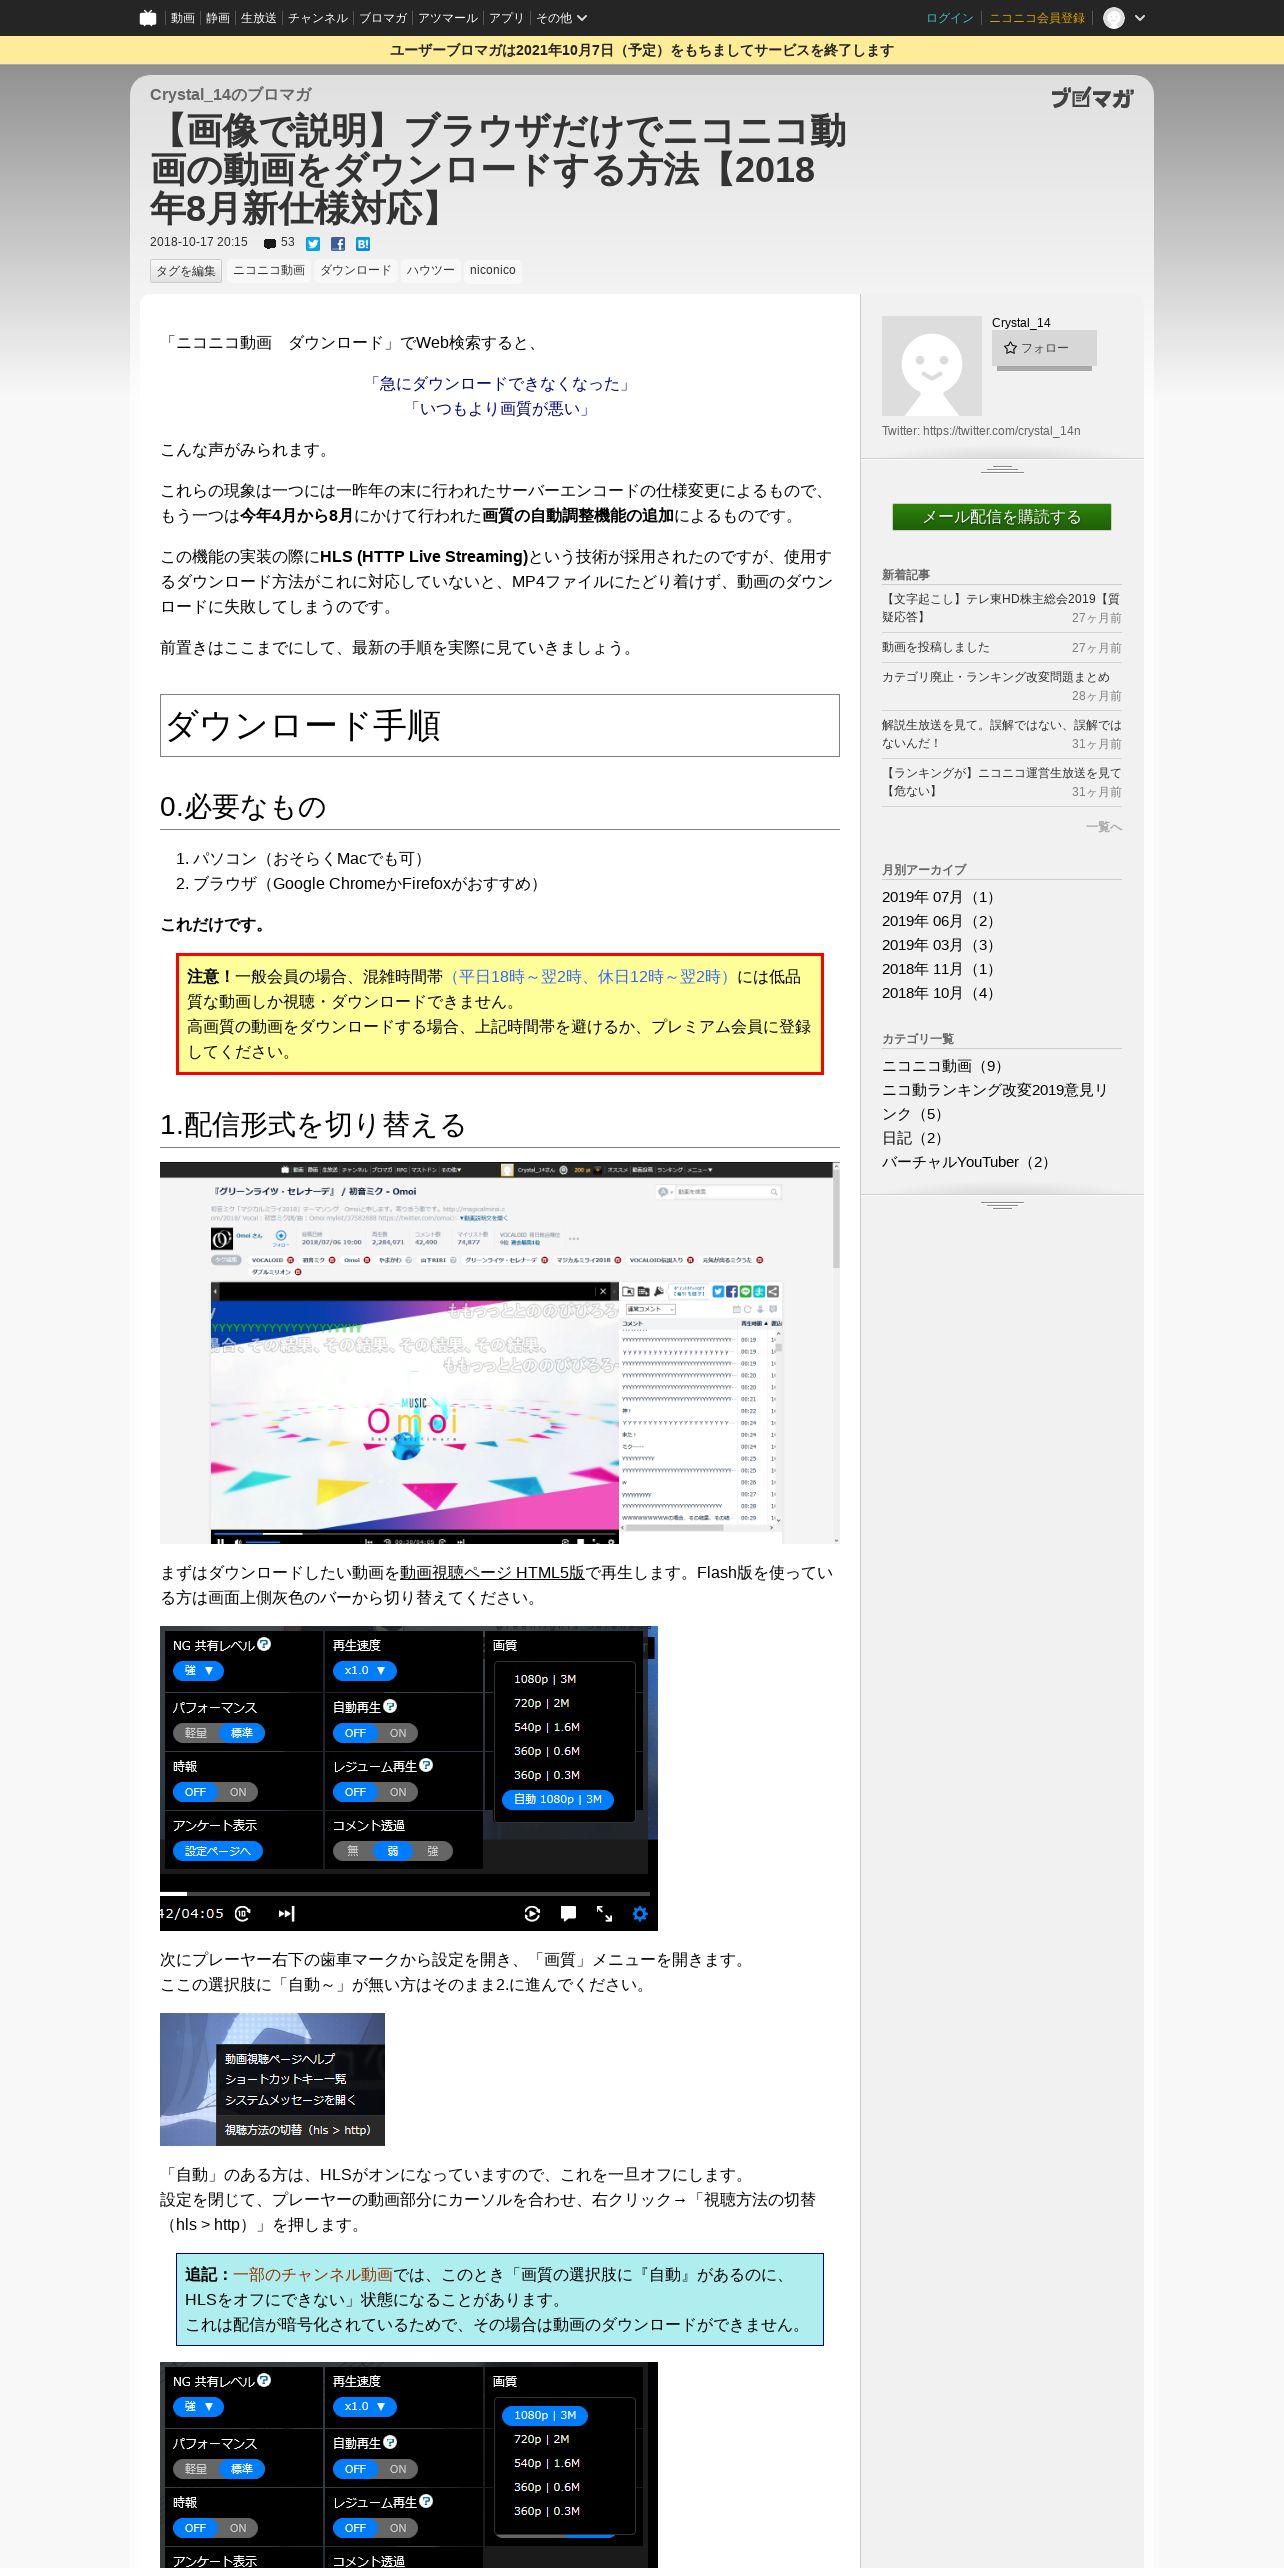This screenshot has width=1284, height=2568.
Task: Open the ダウンロード tag
Action: (x=355, y=270)
